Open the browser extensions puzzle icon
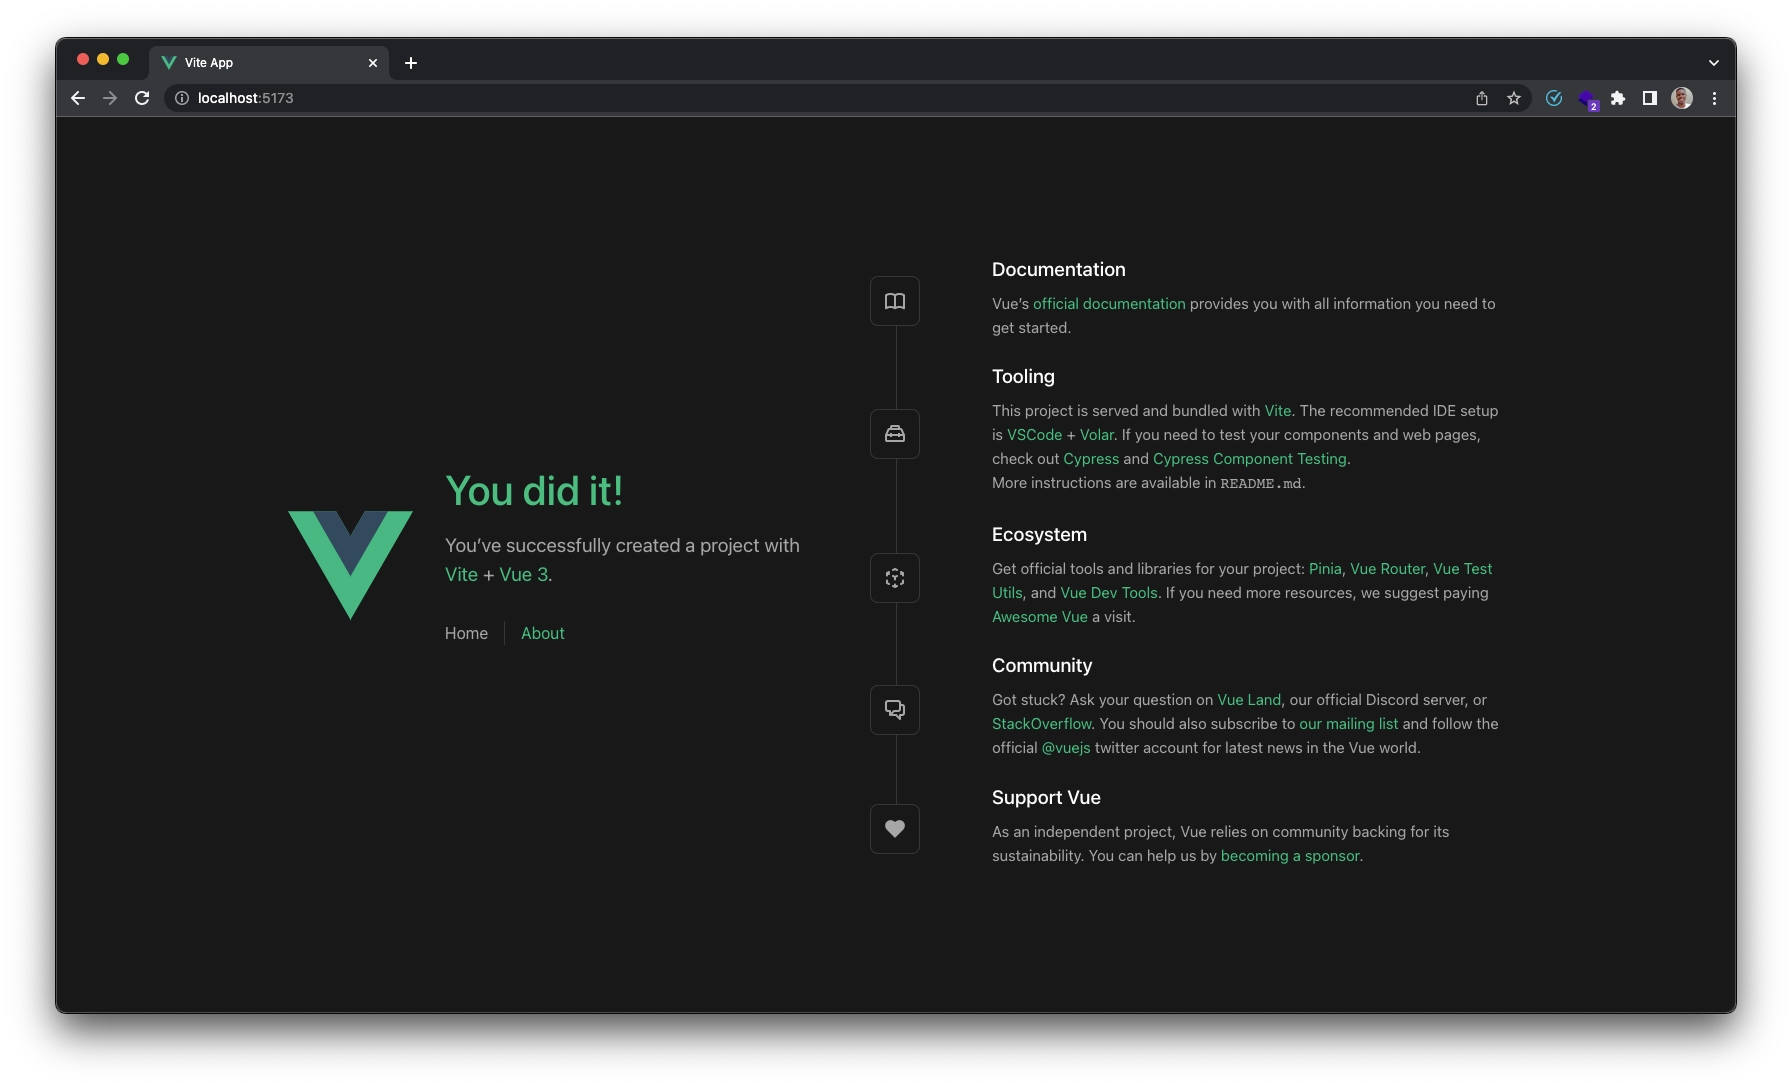The height and width of the screenshot is (1087, 1792). tap(1619, 98)
